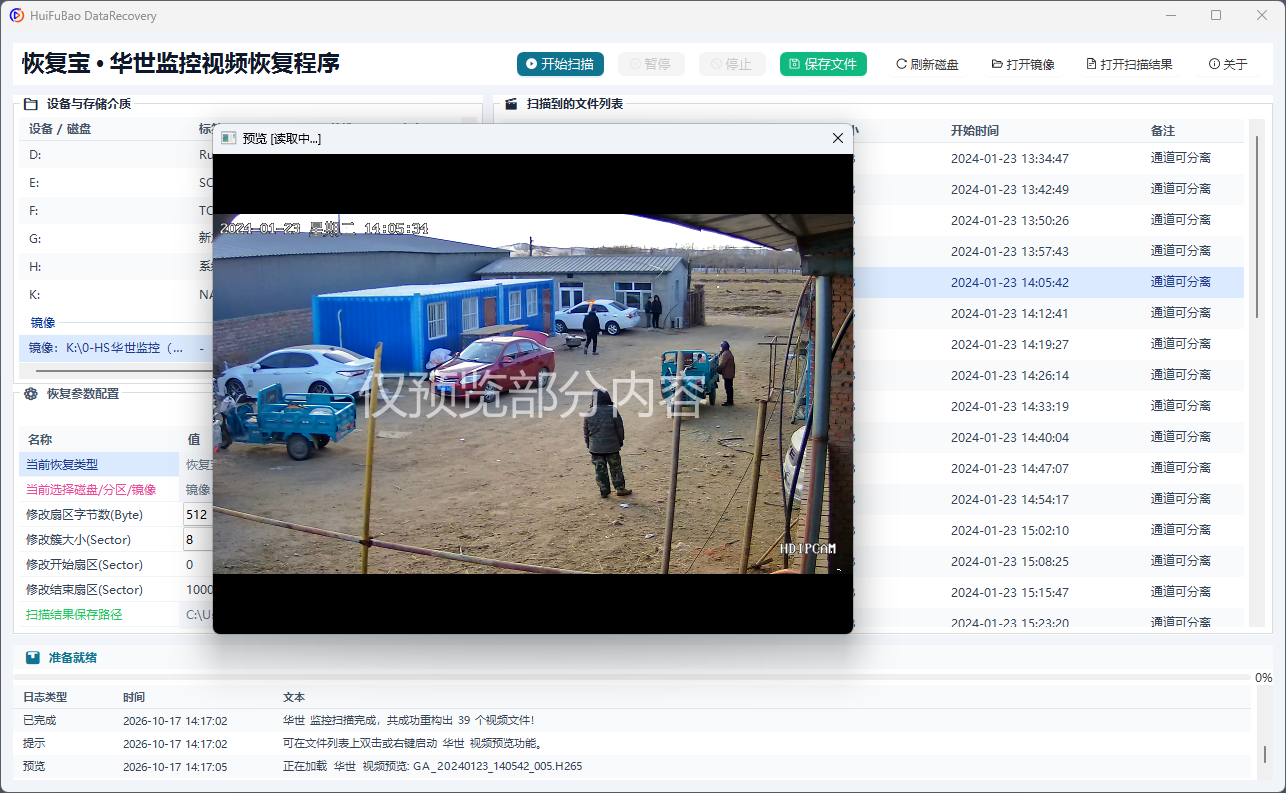Image resolution: width=1286 pixels, height=793 pixels.
Task: Sort the file list by 开始时间 column header
Action: [975, 130]
